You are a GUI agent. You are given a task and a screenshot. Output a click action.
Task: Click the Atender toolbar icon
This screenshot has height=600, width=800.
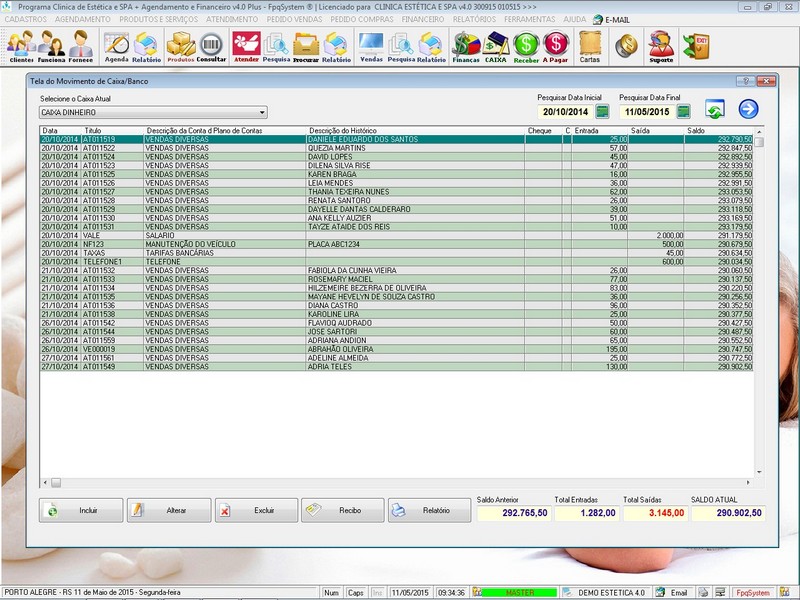(x=246, y=47)
